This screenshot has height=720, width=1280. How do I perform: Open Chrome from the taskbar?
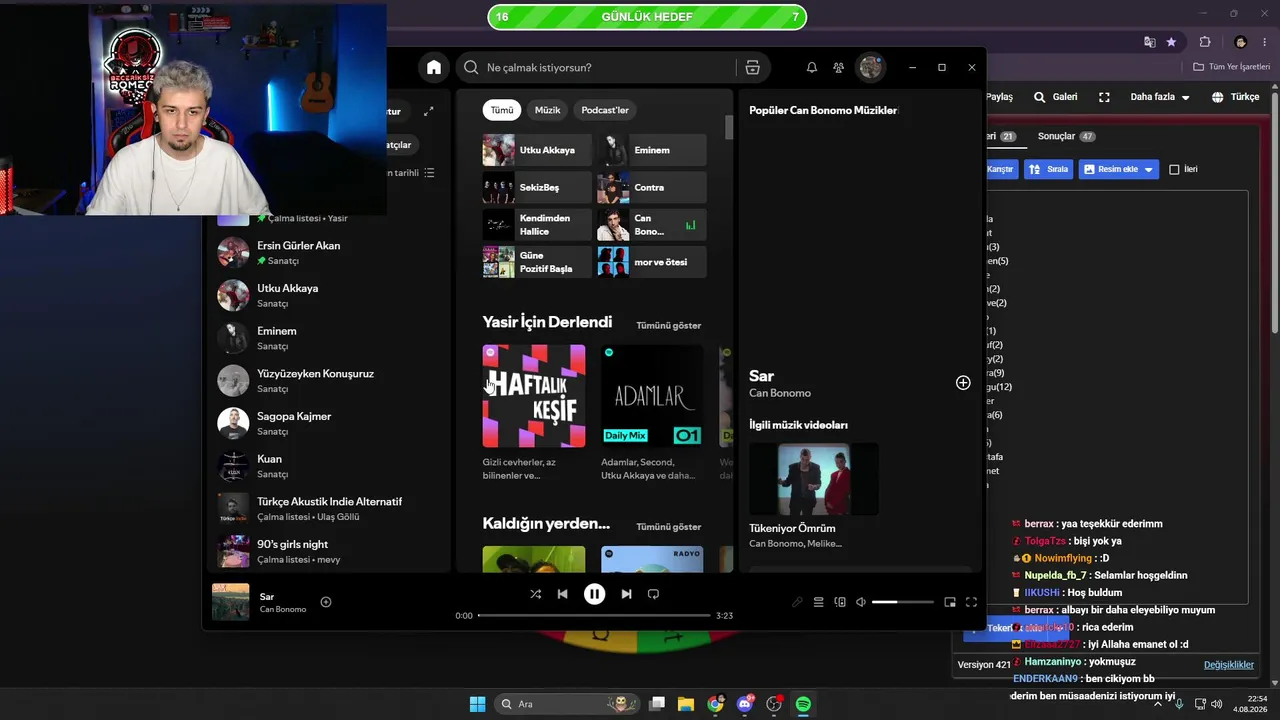(x=715, y=704)
